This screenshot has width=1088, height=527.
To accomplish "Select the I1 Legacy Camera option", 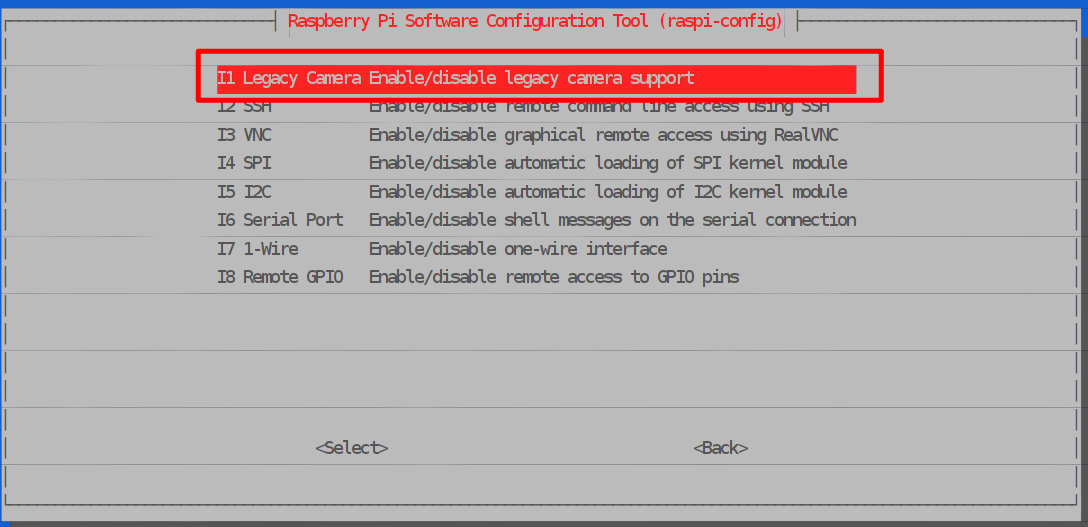I will coord(289,78).
